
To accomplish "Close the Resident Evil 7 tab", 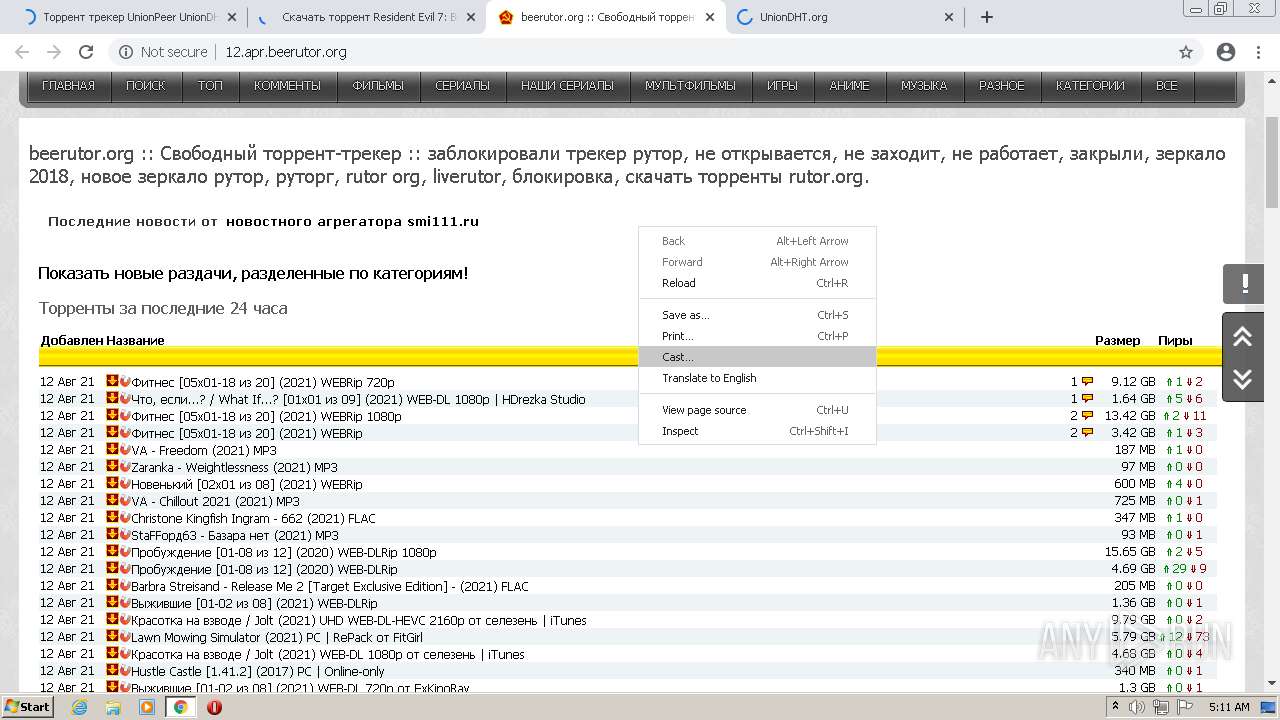I will click(472, 17).
